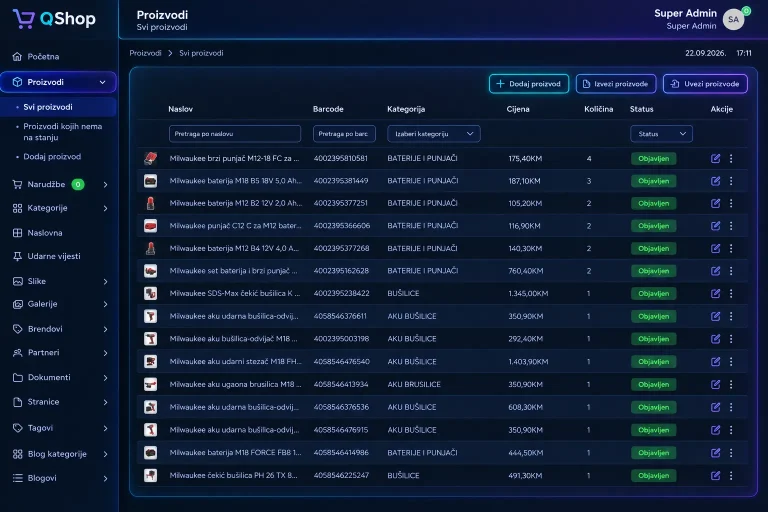Edit product with barcode 4002395377251
Image resolution: width=768 pixels, height=512 pixels.
pos(715,203)
